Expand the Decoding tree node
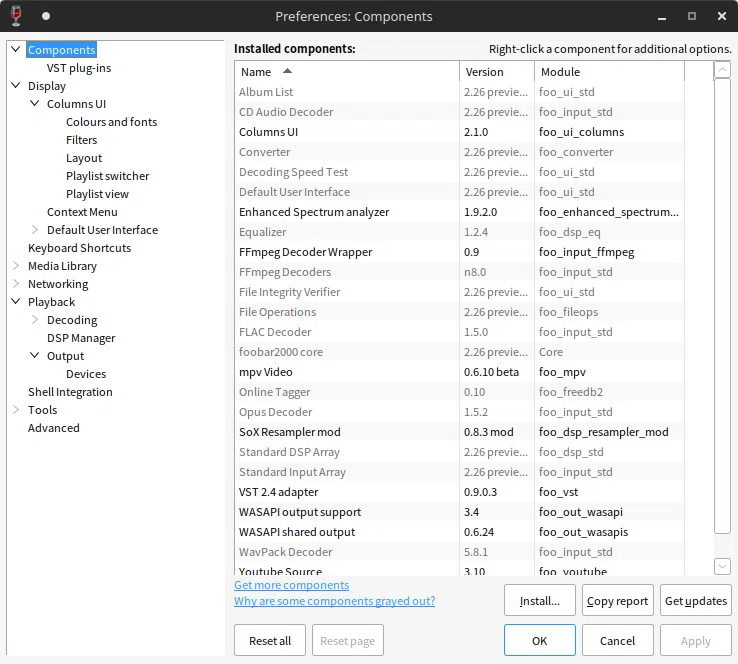 pyautogui.click(x=34, y=320)
